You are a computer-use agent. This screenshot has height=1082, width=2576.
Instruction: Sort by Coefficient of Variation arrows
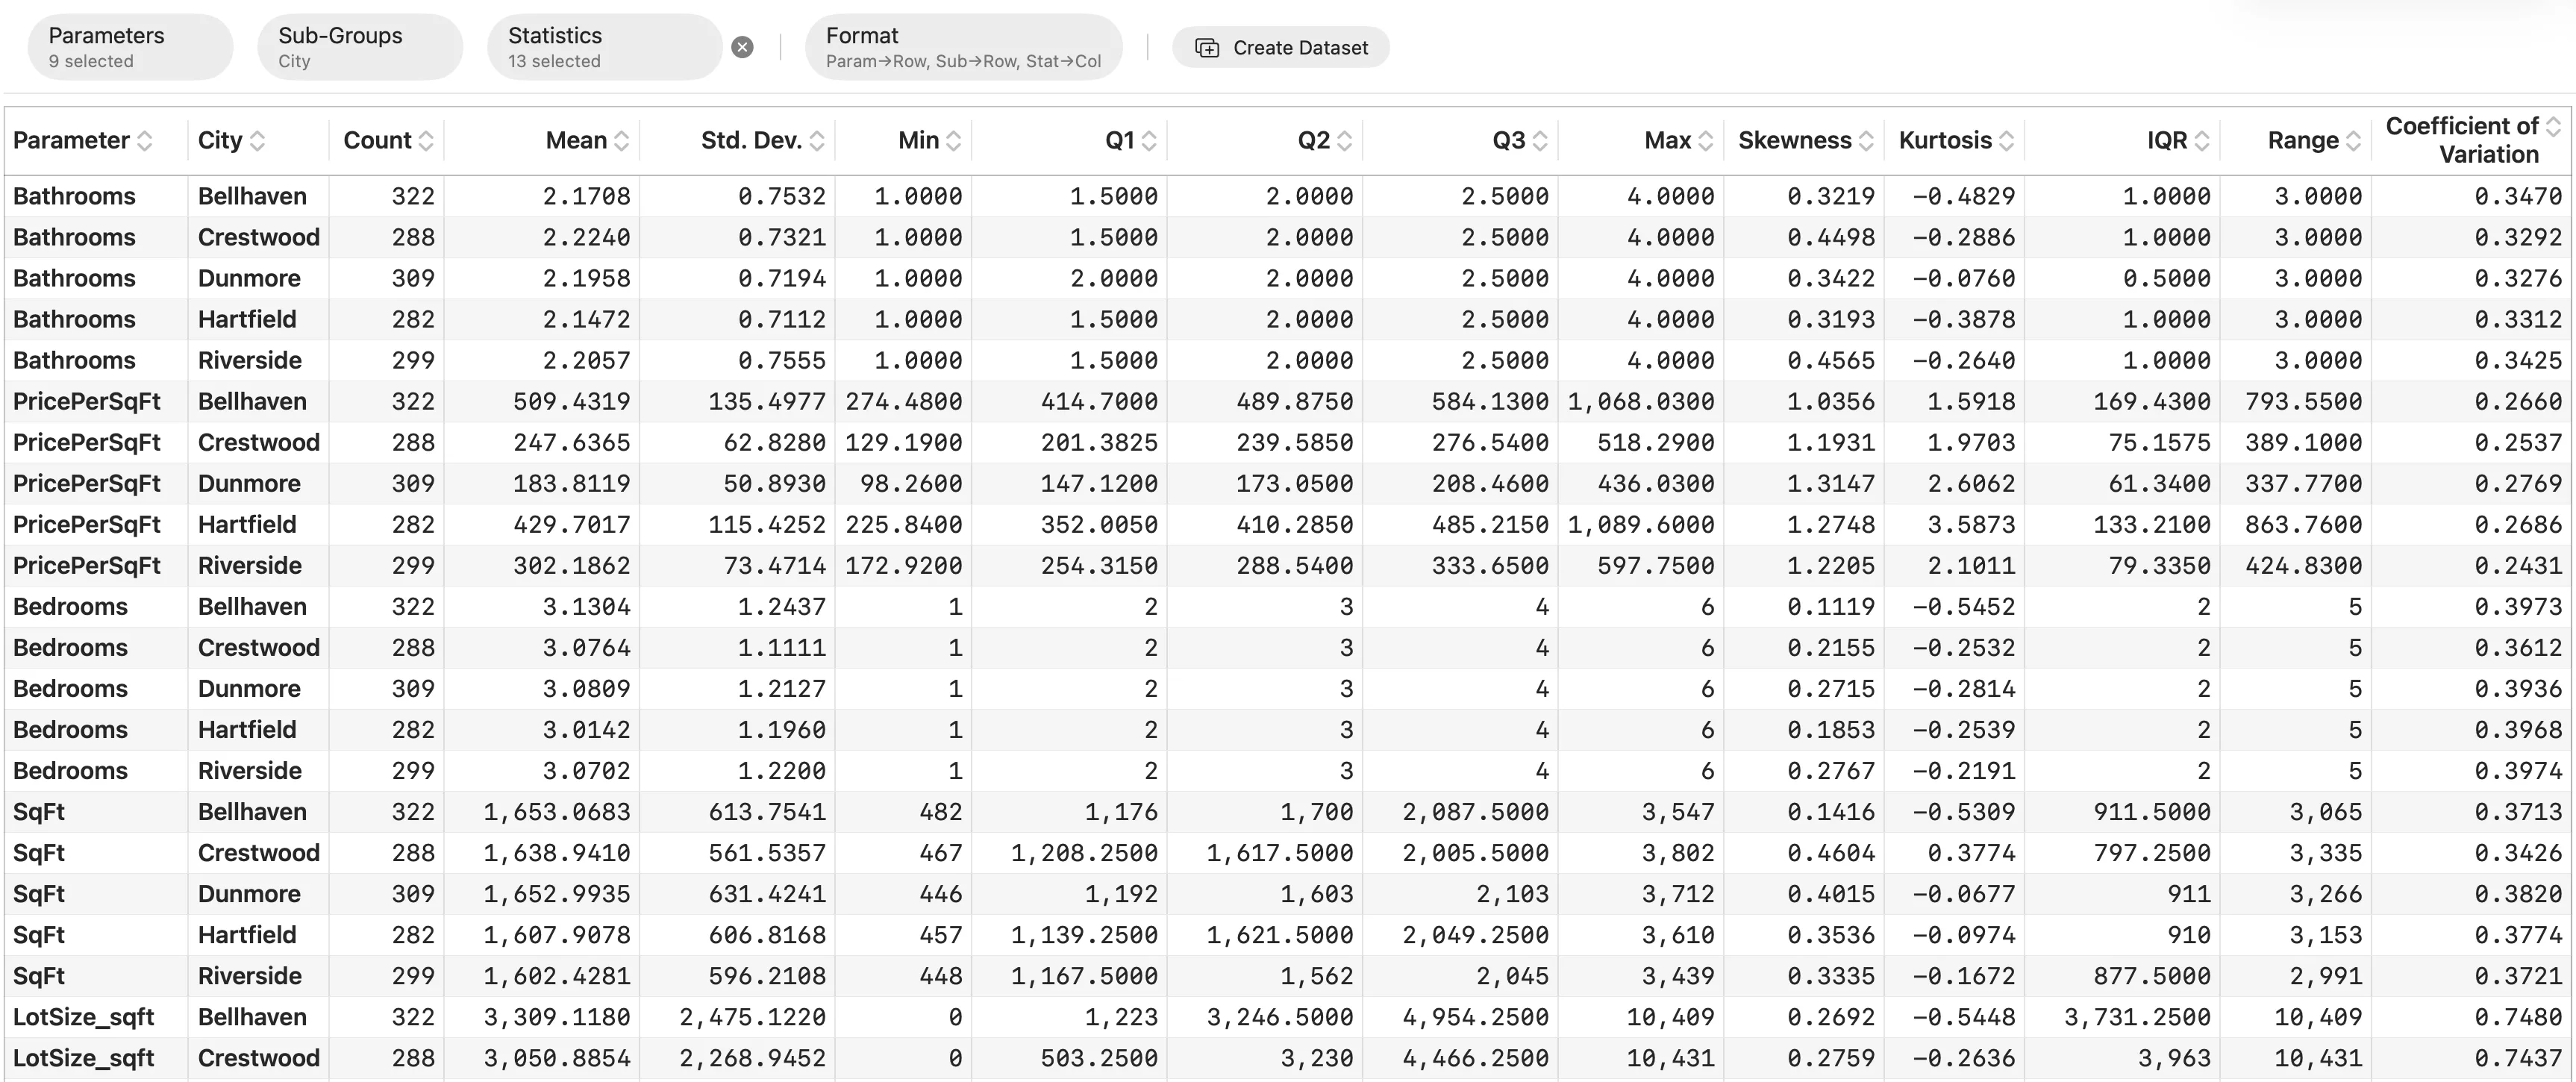click(x=2553, y=127)
